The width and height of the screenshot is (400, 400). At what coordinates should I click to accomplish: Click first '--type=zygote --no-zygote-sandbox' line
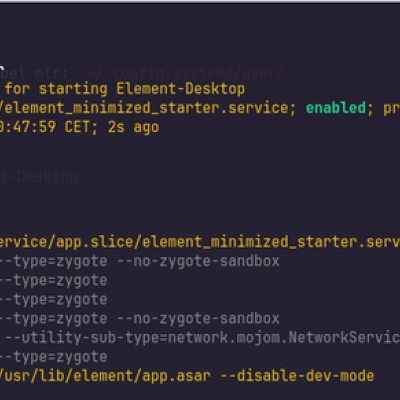coord(140,261)
